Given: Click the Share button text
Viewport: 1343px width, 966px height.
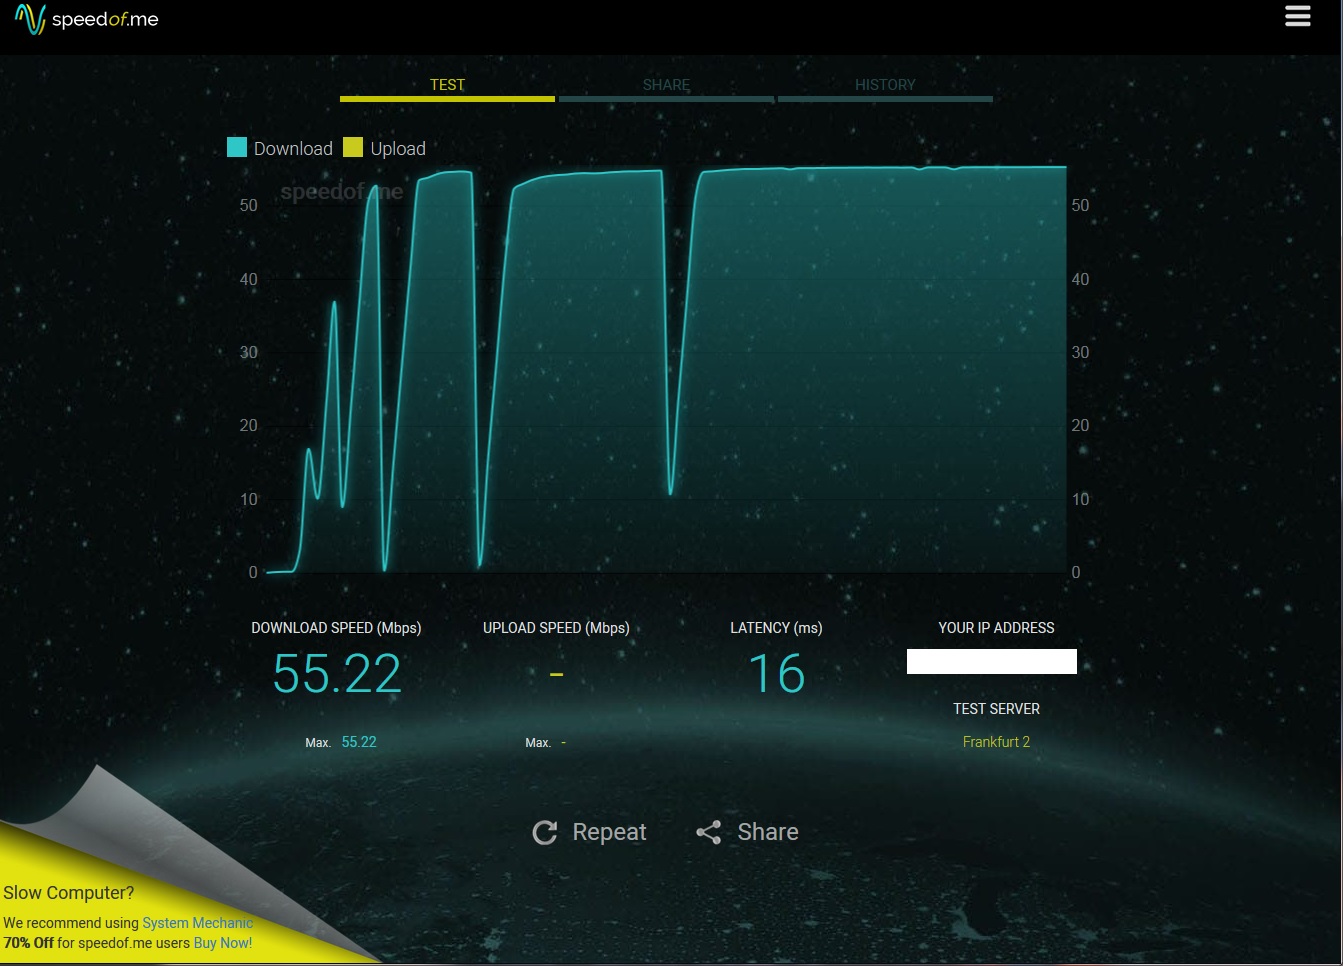Looking at the screenshot, I should 768,832.
